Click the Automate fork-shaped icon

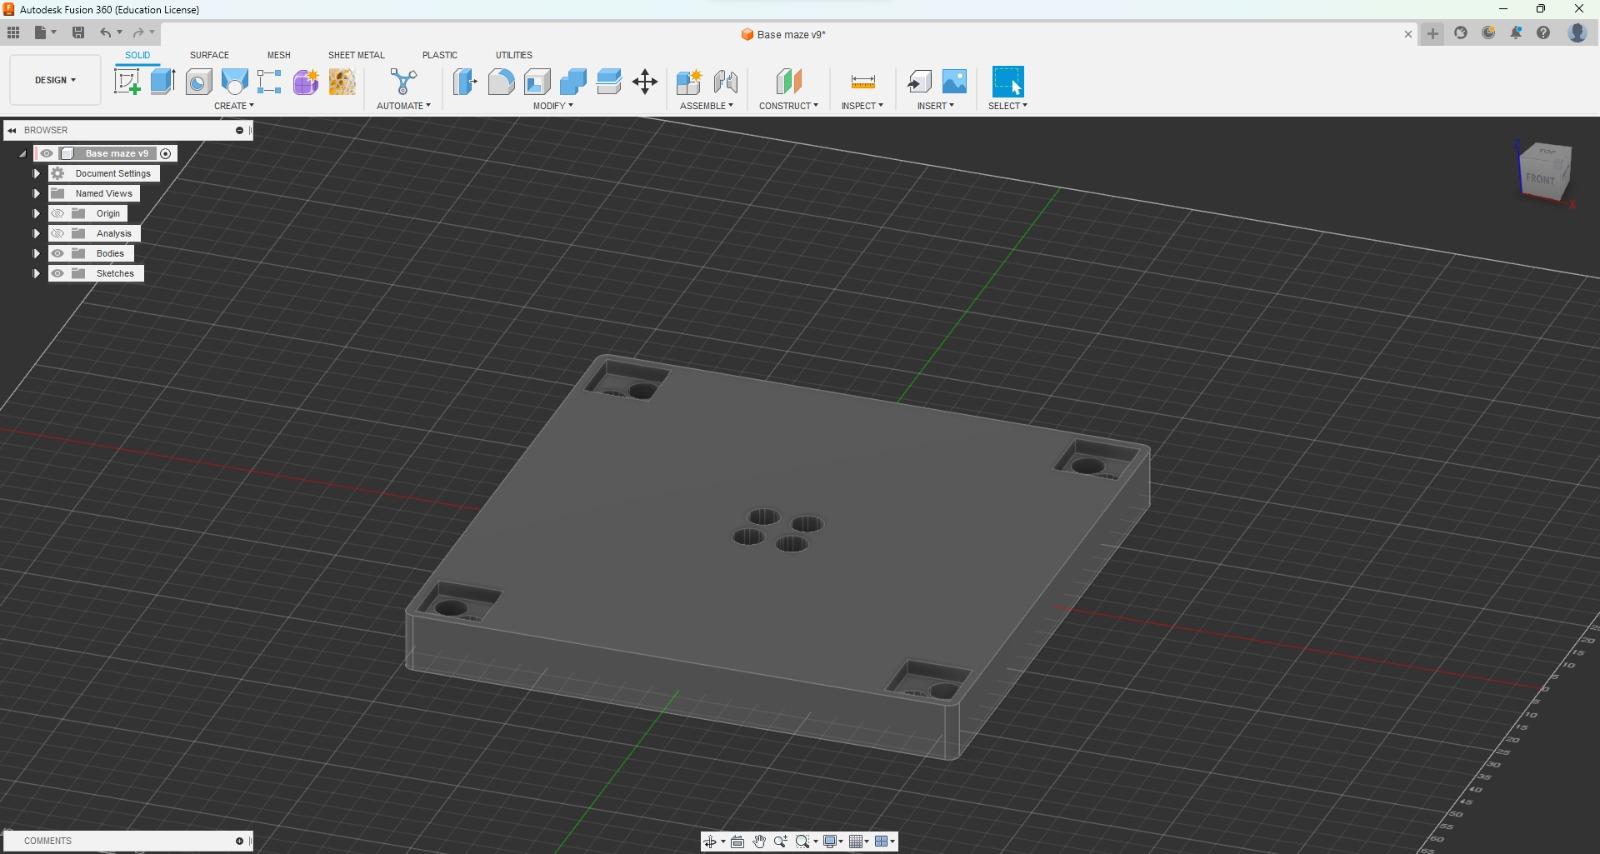tap(403, 82)
